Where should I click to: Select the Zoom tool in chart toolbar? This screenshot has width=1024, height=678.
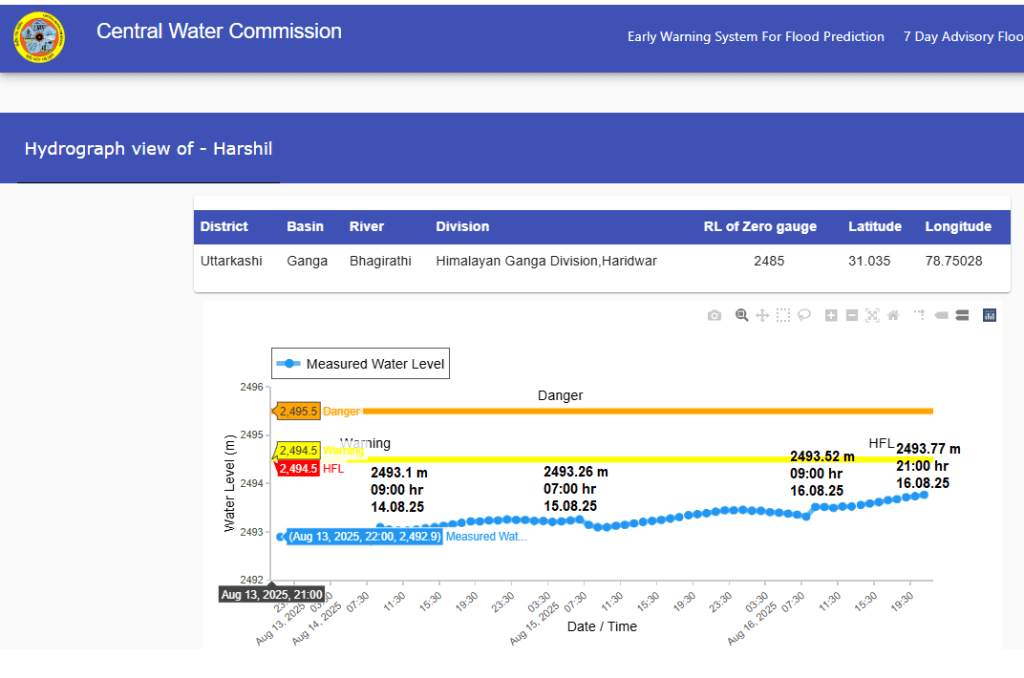coord(742,315)
